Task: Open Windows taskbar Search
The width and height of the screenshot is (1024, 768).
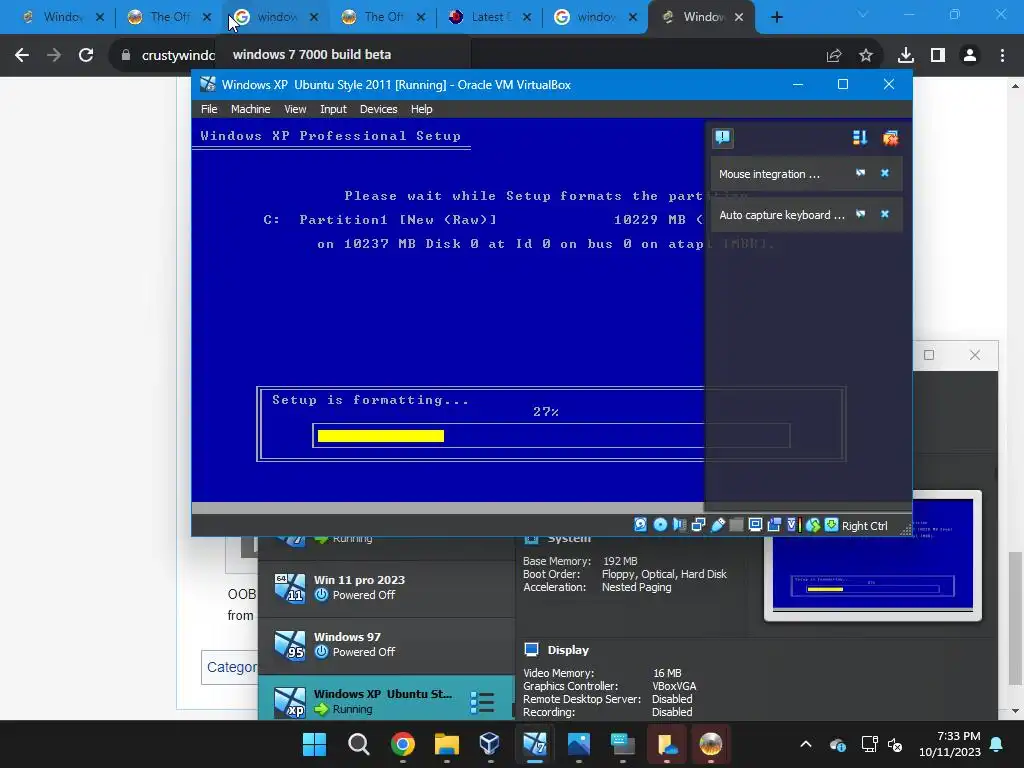Action: coord(359,744)
